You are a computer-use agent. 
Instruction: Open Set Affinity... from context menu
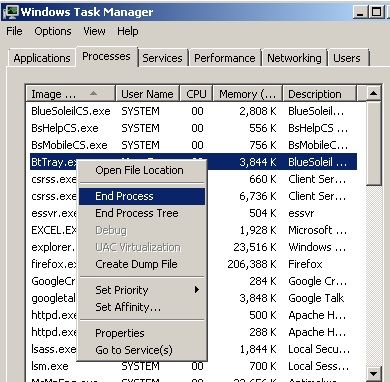[x=142, y=307]
